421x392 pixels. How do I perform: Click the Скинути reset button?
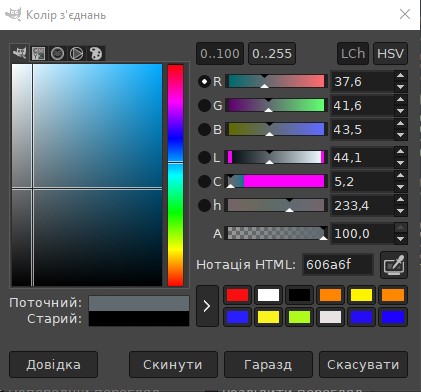pos(173,364)
